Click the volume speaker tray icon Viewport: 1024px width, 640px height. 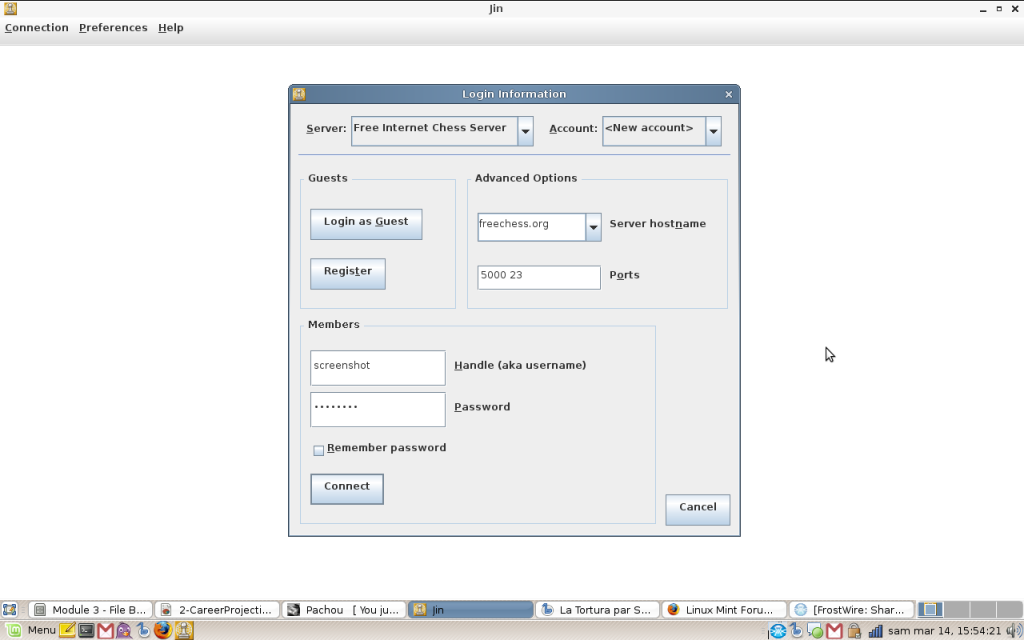click(x=1014, y=631)
